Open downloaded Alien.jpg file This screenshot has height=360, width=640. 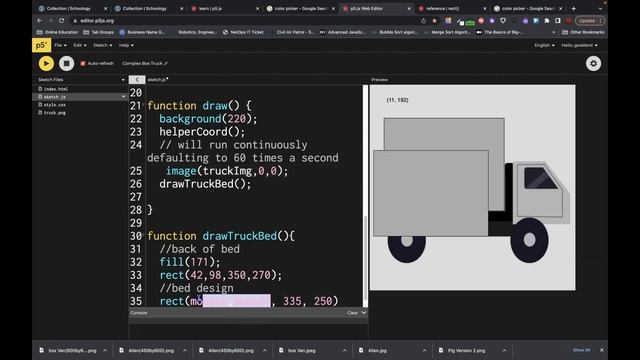pos(373,350)
